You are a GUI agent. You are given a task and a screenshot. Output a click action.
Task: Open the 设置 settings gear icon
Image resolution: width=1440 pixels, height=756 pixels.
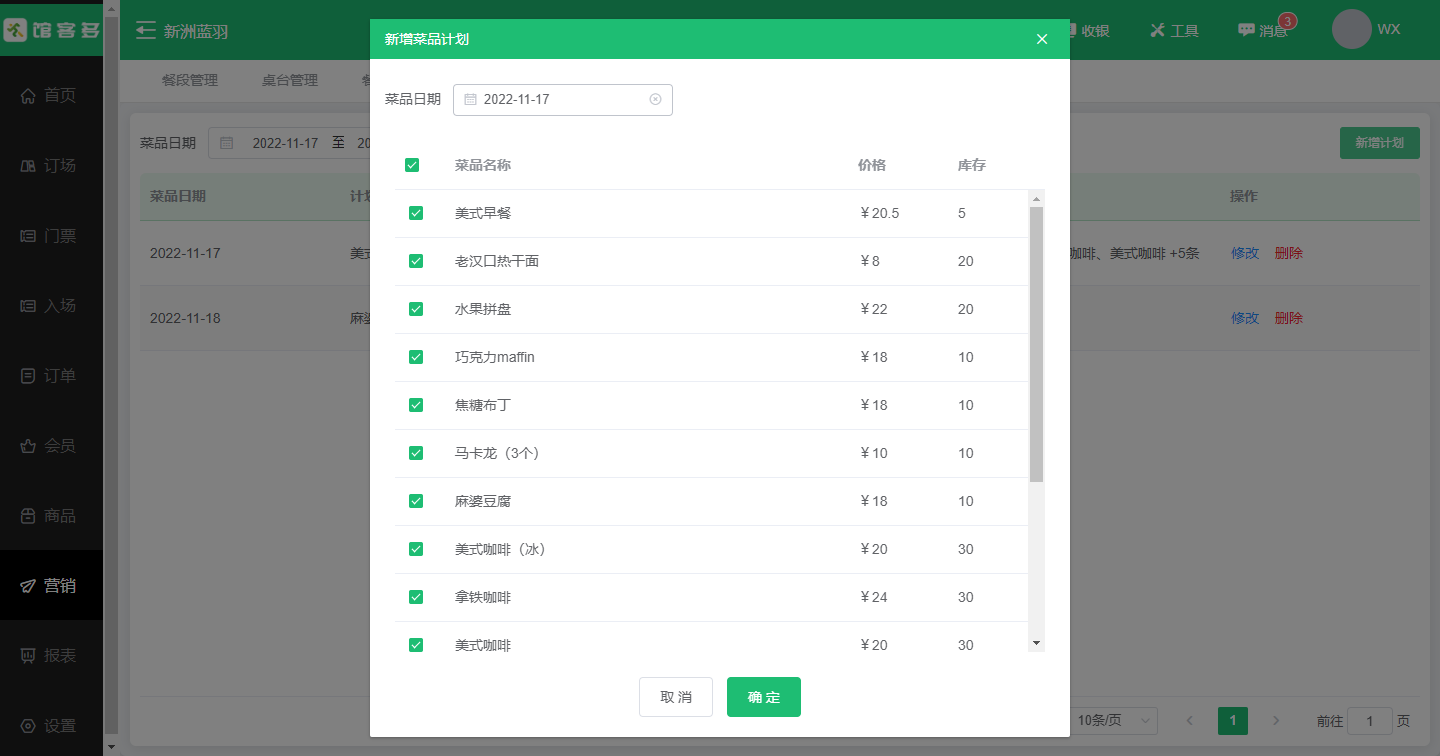click(x=28, y=726)
